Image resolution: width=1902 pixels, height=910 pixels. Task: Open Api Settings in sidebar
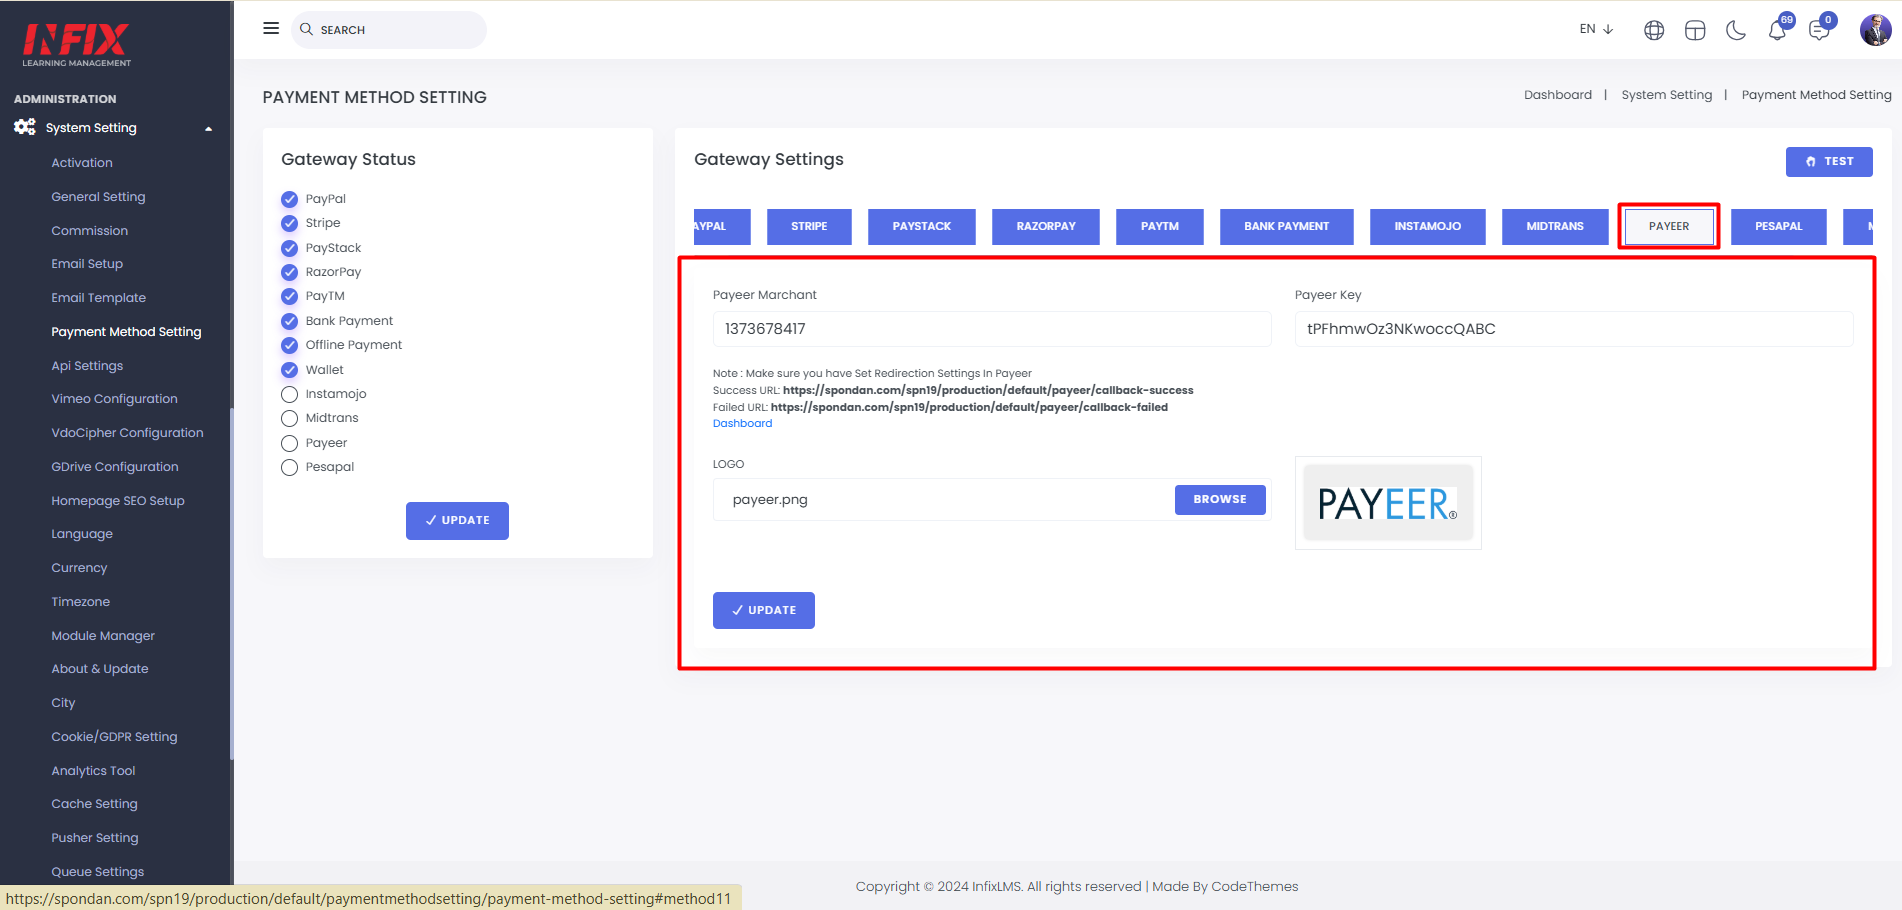pos(87,366)
